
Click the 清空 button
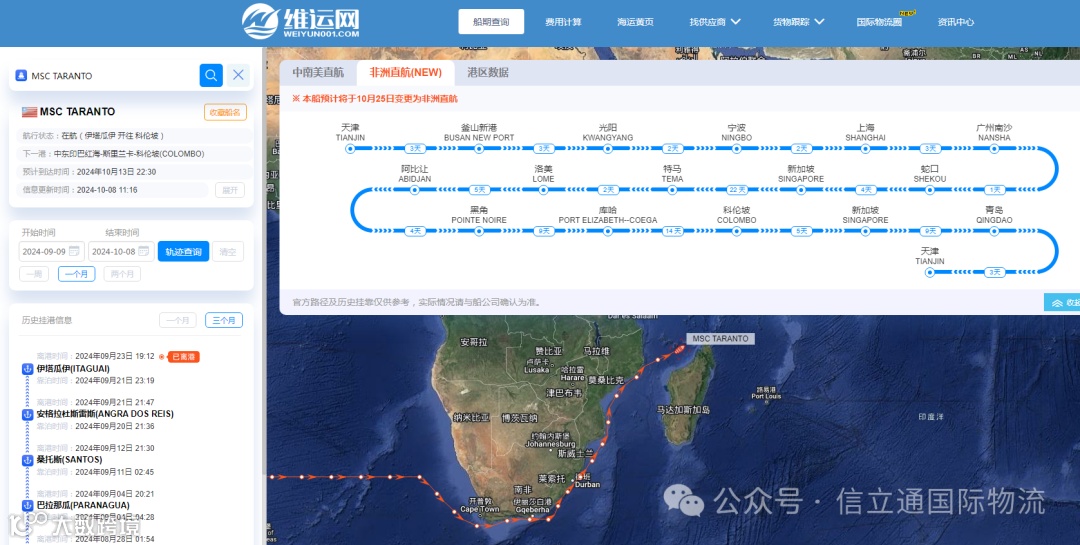pyautogui.click(x=228, y=251)
